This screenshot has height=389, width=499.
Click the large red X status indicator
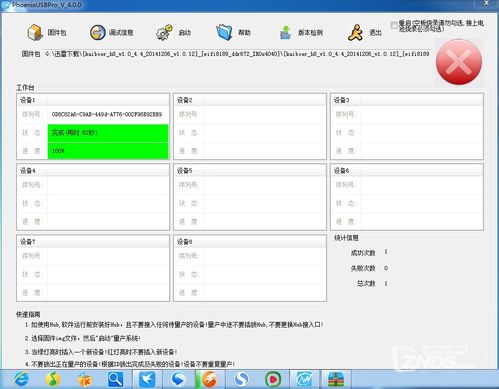tap(459, 62)
